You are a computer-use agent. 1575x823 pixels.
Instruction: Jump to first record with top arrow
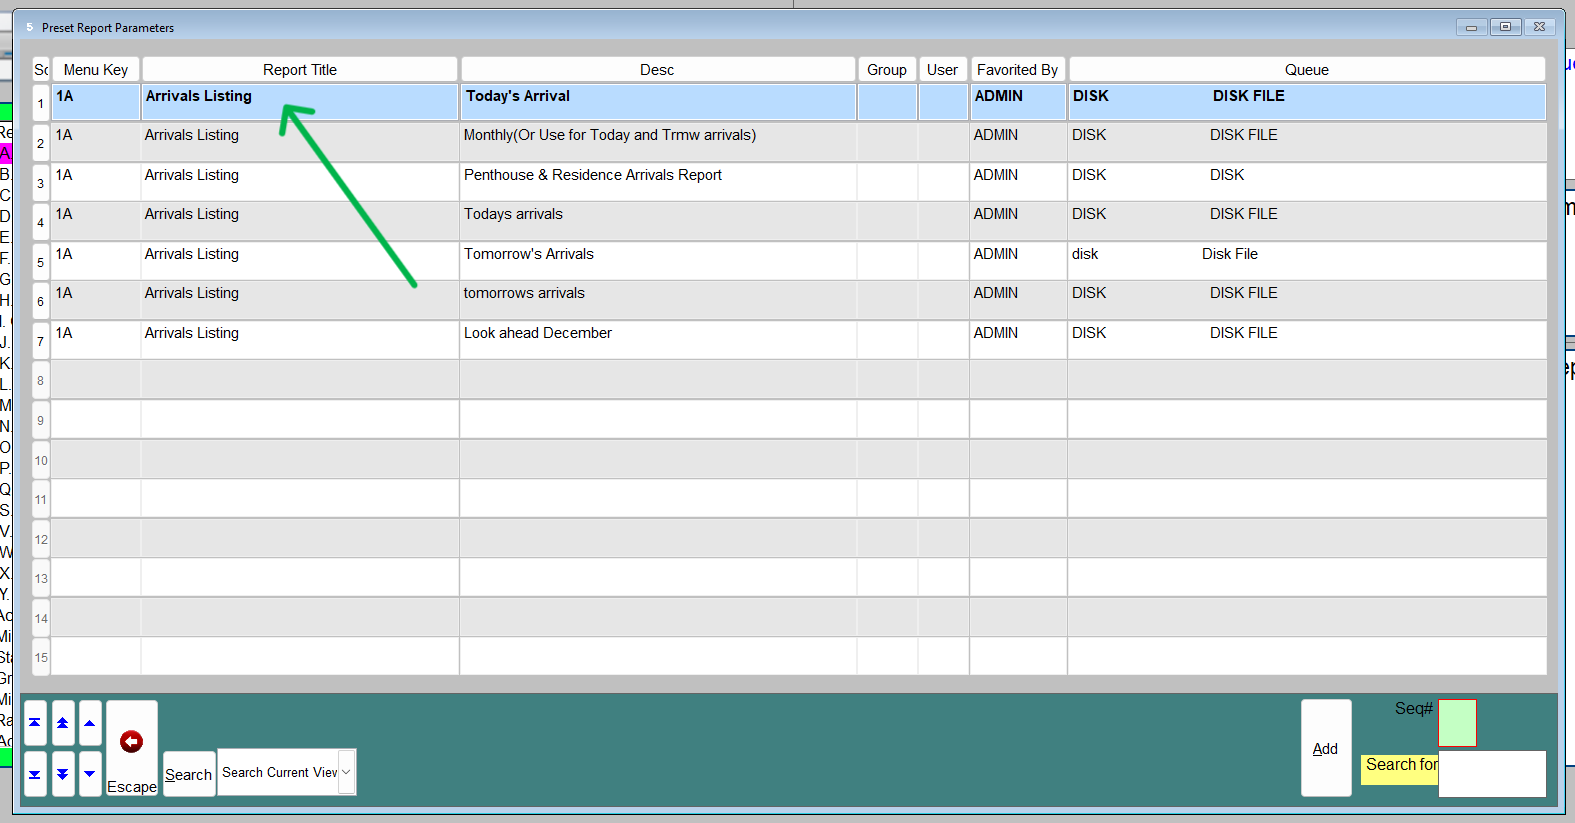click(35, 723)
